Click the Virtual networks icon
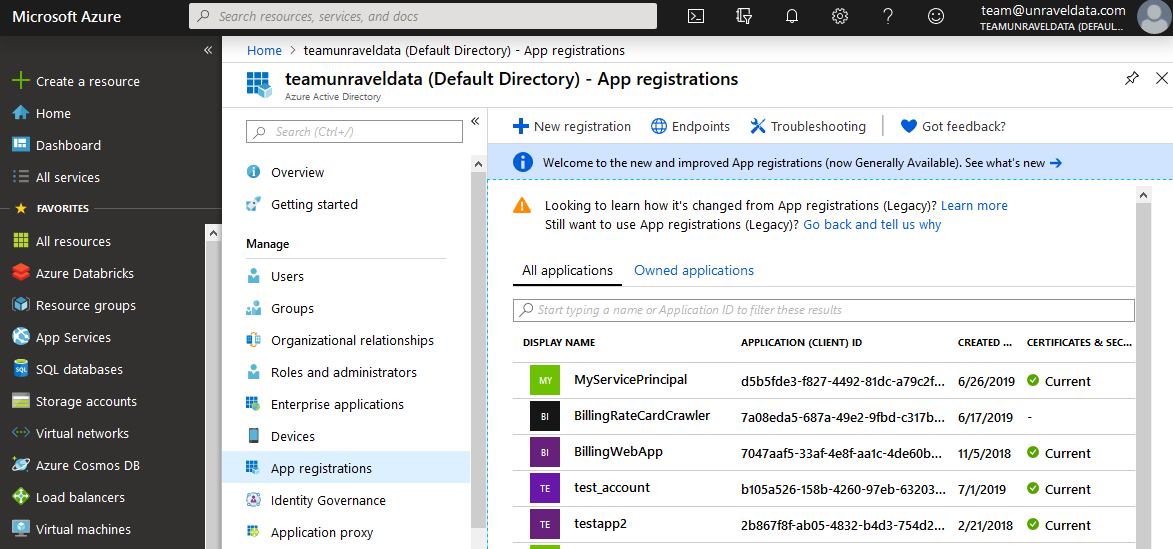This screenshot has width=1173, height=549. 21,433
